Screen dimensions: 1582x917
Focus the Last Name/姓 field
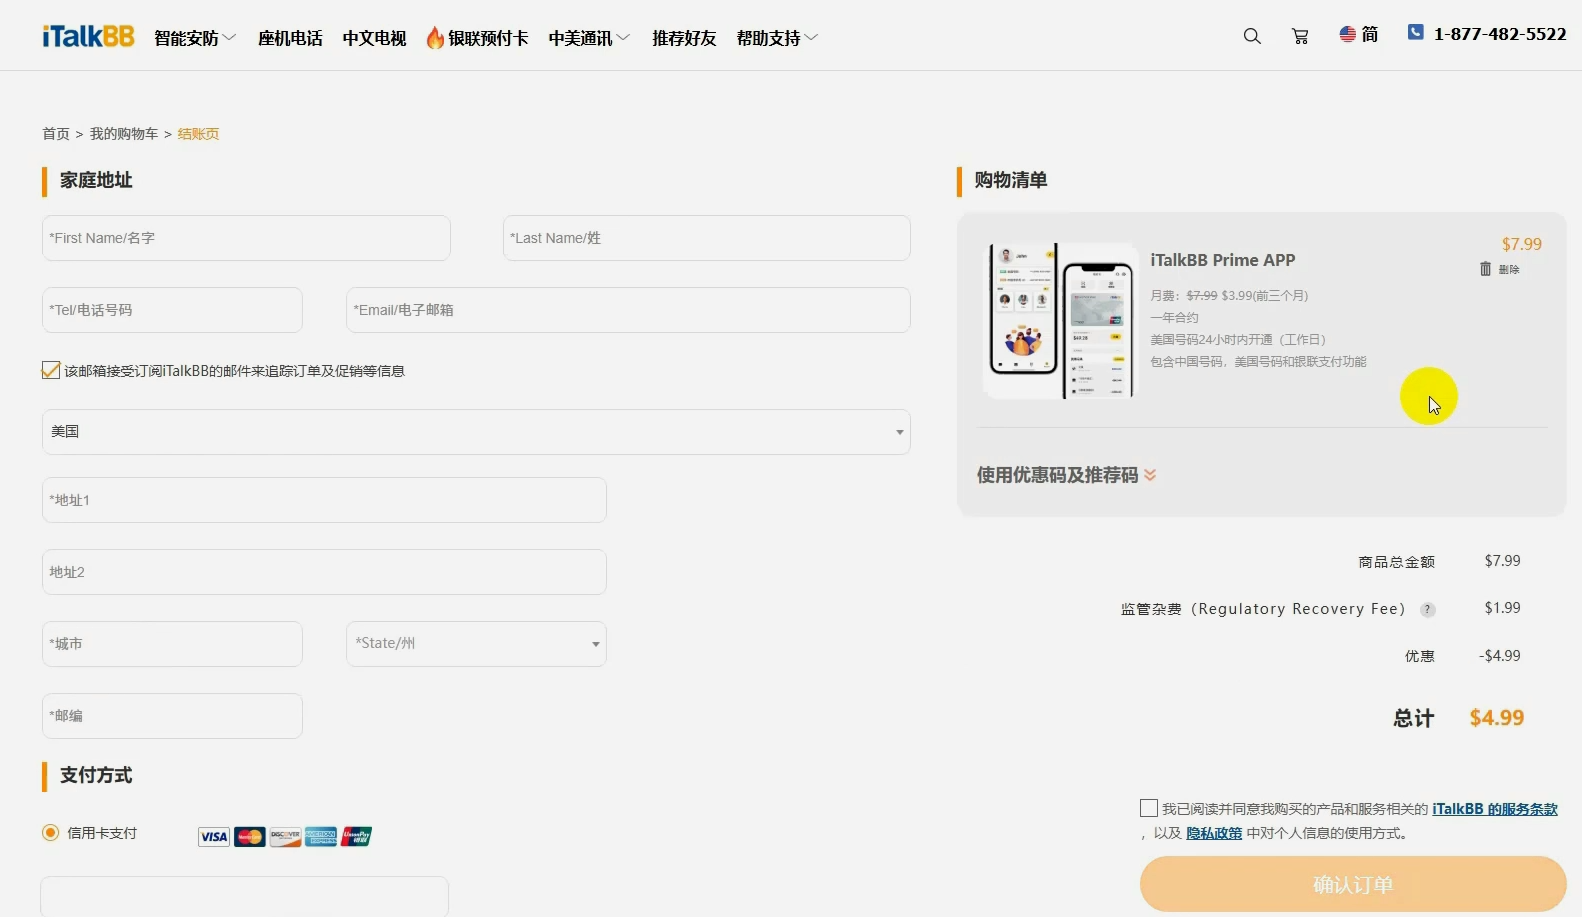(707, 238)
